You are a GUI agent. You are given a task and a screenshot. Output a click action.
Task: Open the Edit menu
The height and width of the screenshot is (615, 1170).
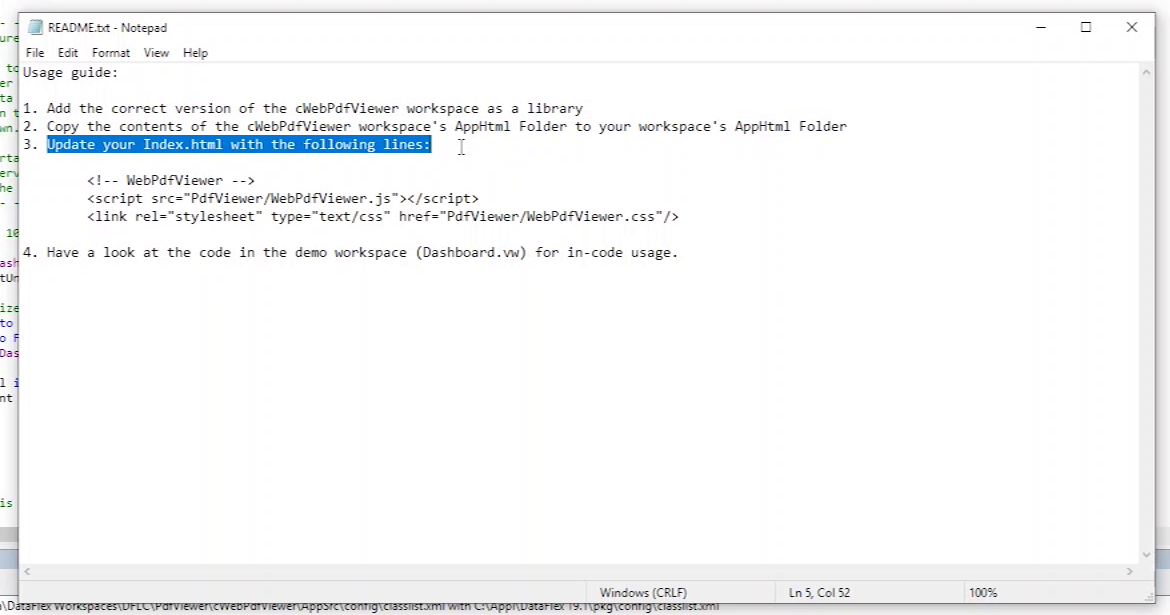[x=68, y=53]
